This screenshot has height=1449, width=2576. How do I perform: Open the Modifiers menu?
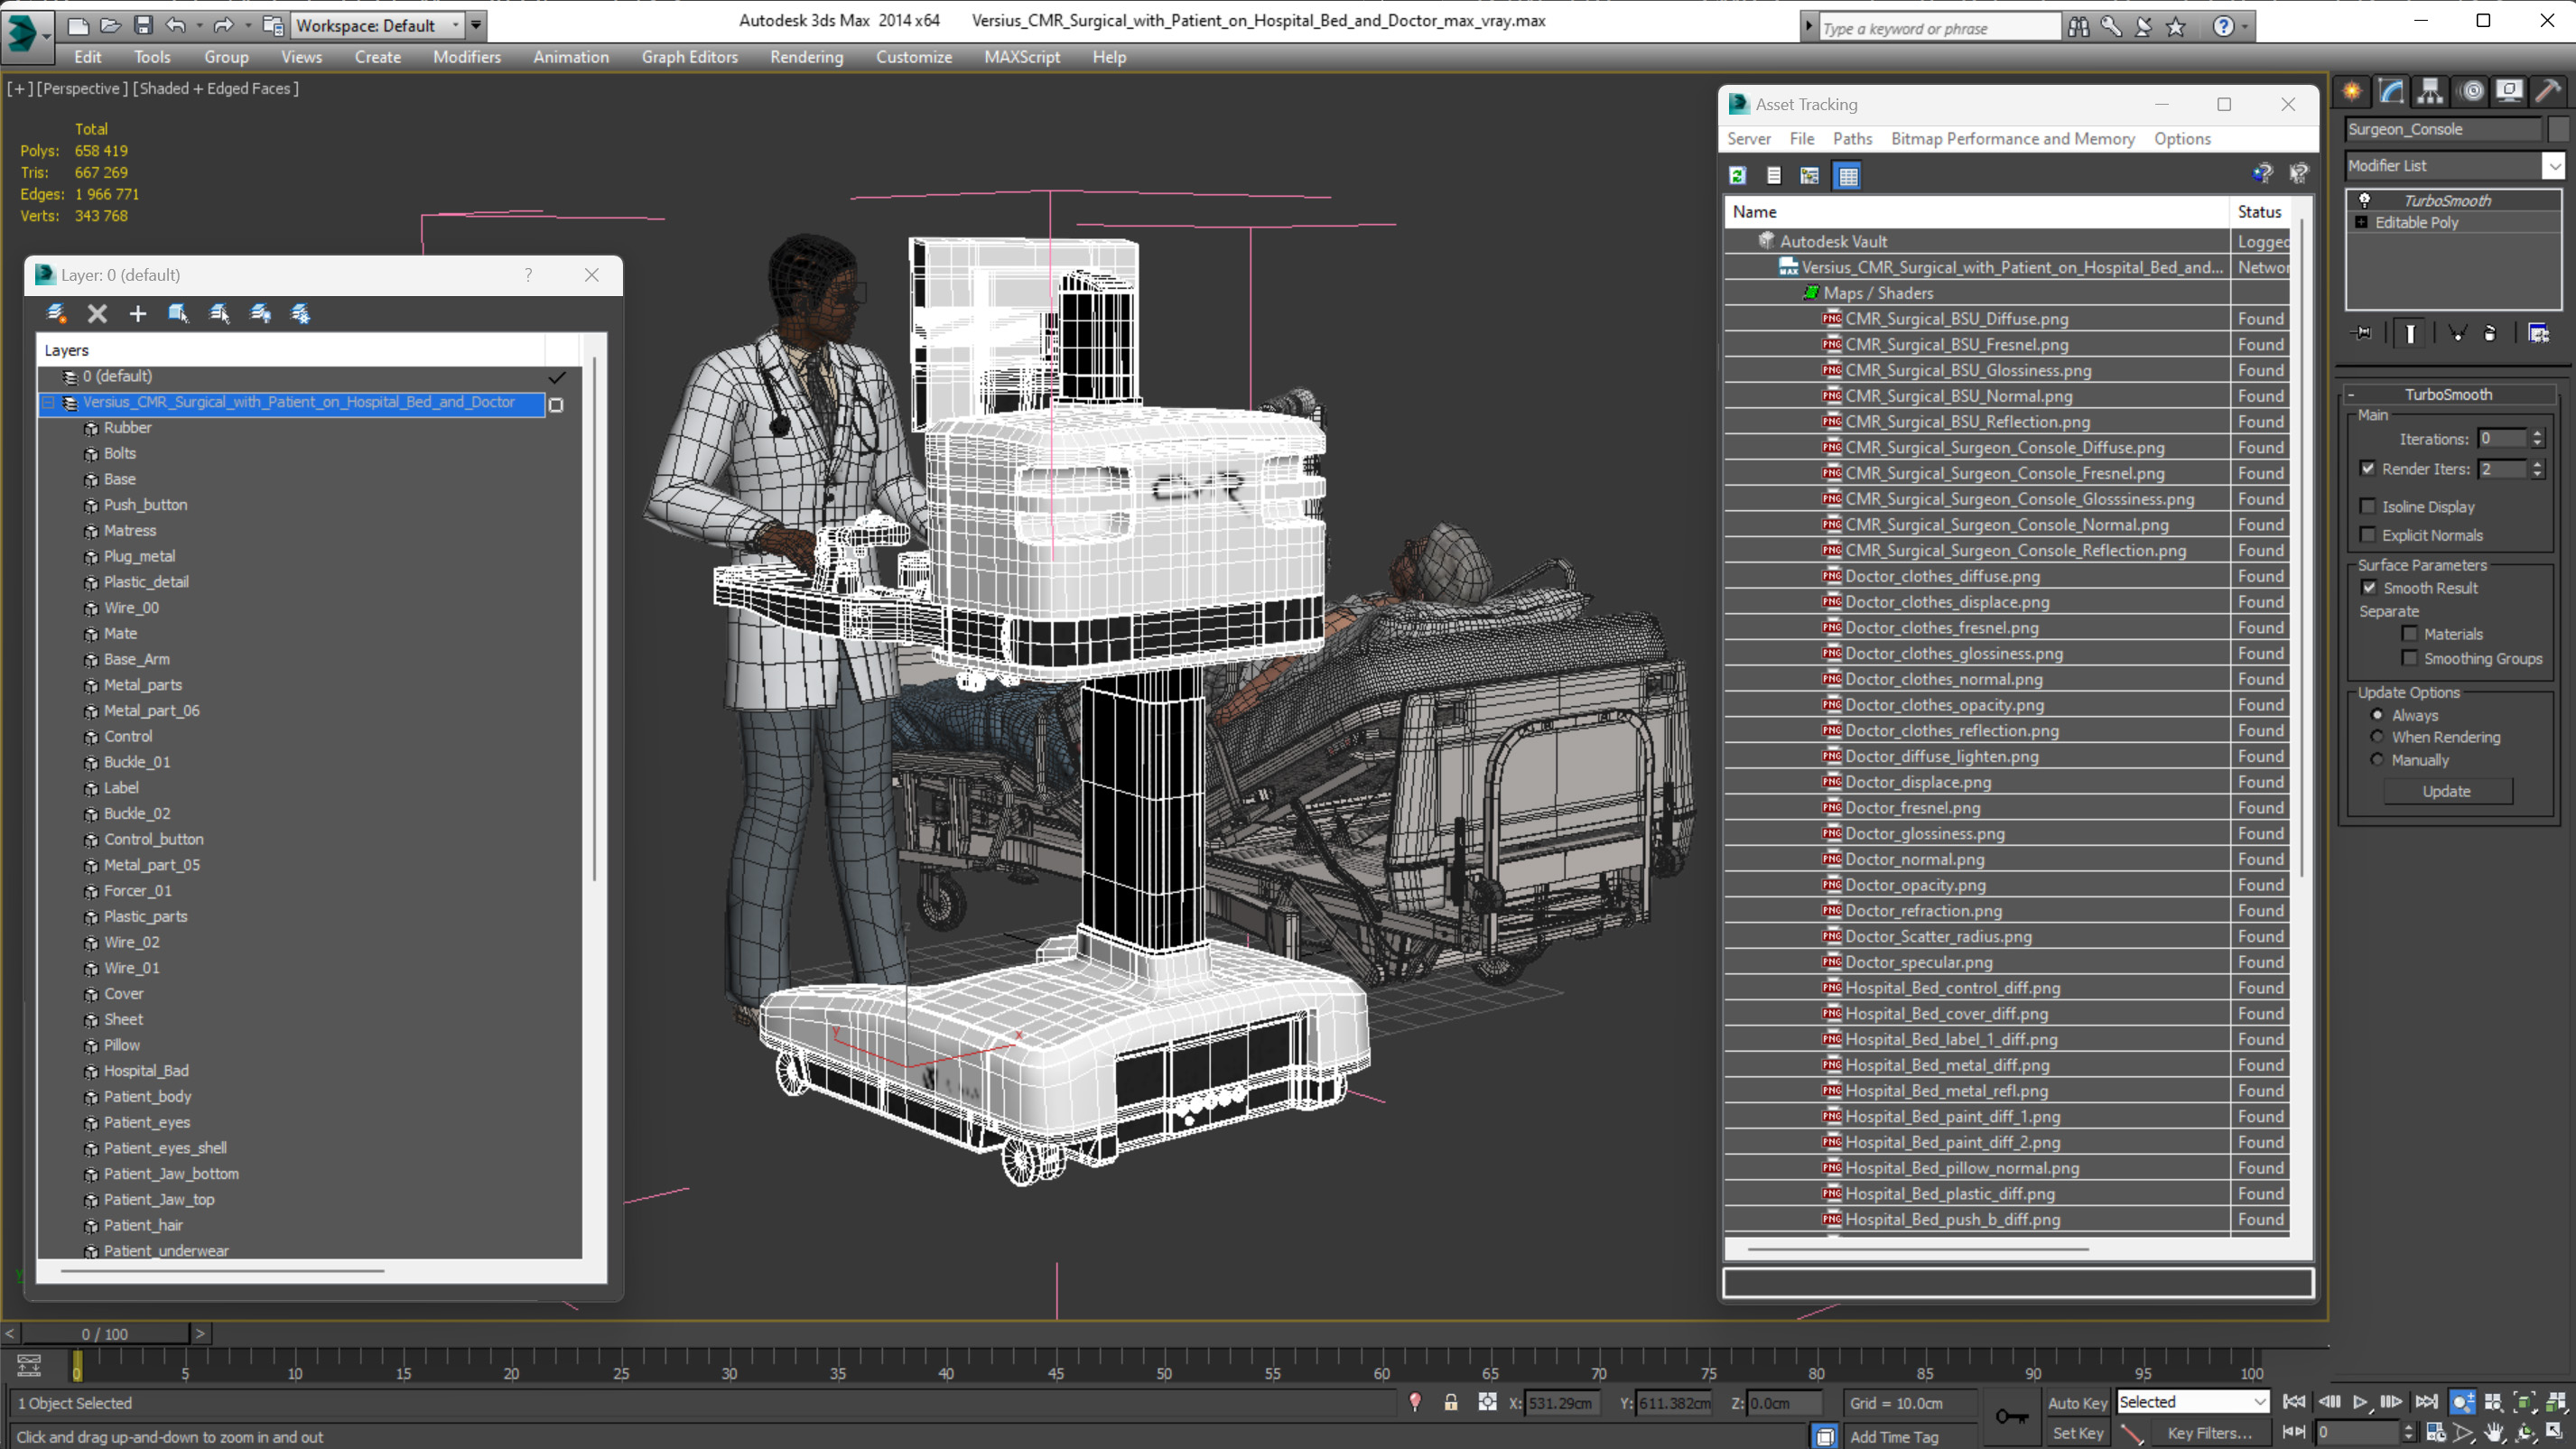[x=467, y=57]
